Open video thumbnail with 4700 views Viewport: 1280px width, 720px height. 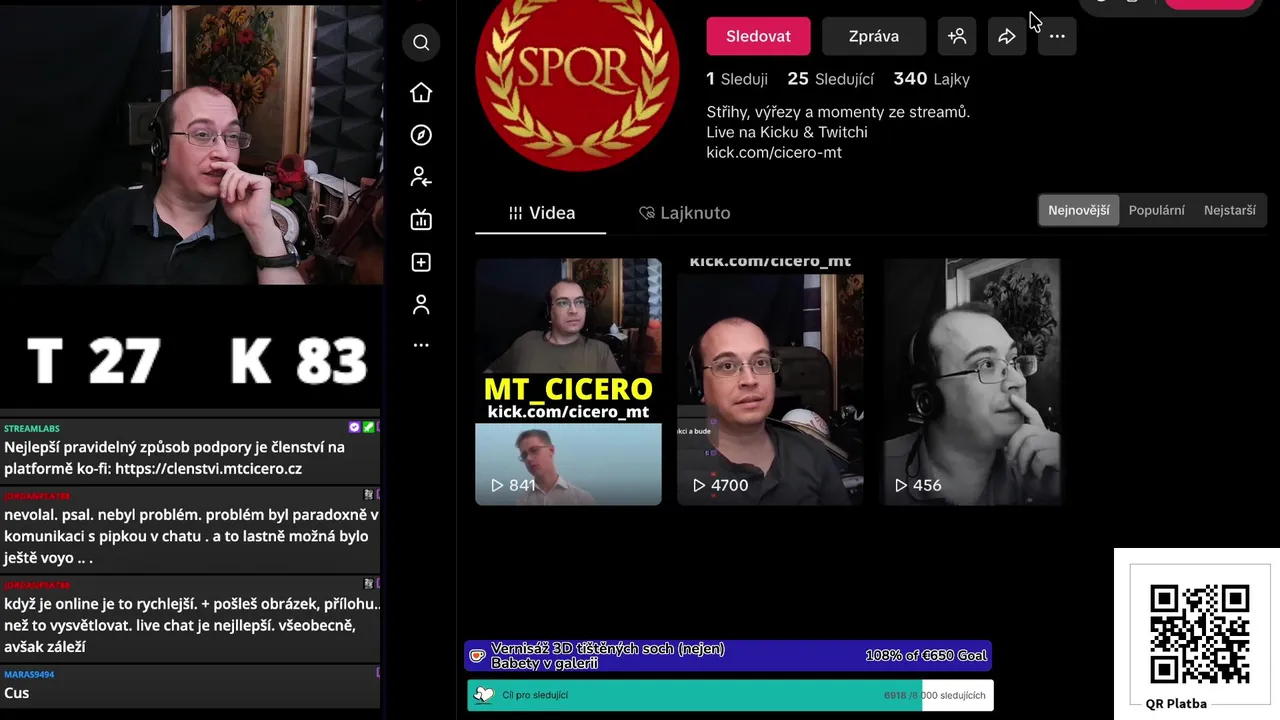coord(771,381)
